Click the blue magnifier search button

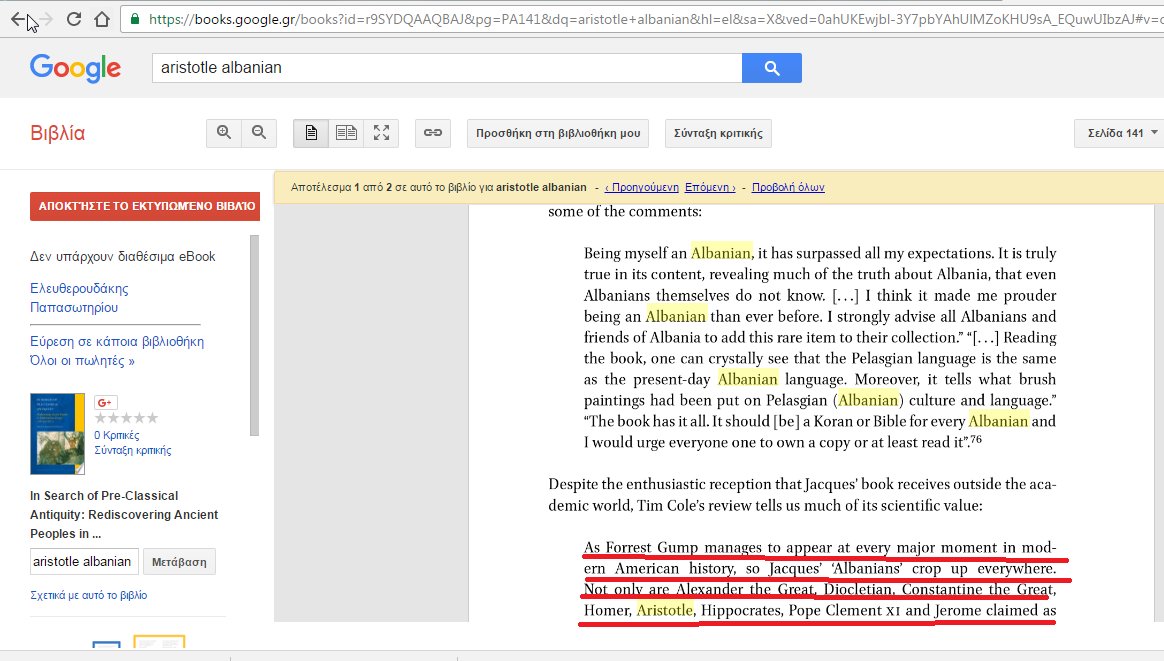pyautogui.click(x=771, y=68)
